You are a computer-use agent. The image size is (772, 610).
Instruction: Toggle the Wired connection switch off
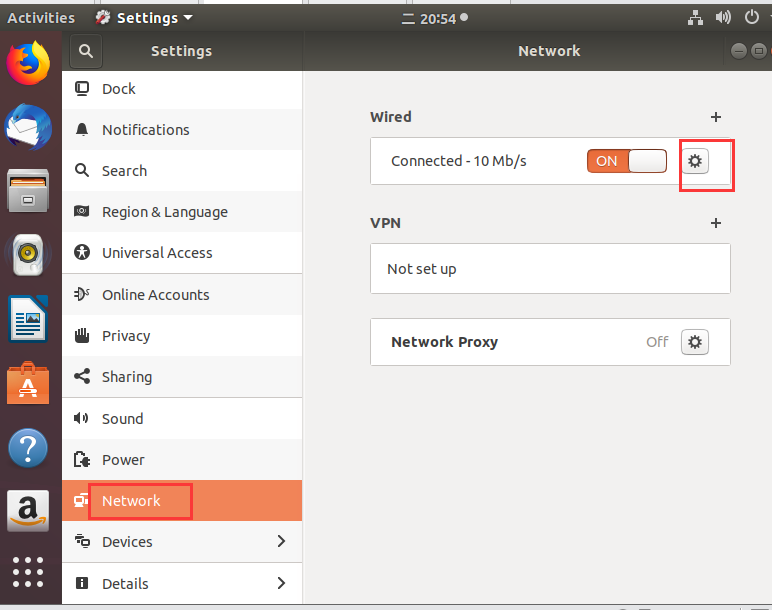(x=627, y=161)
